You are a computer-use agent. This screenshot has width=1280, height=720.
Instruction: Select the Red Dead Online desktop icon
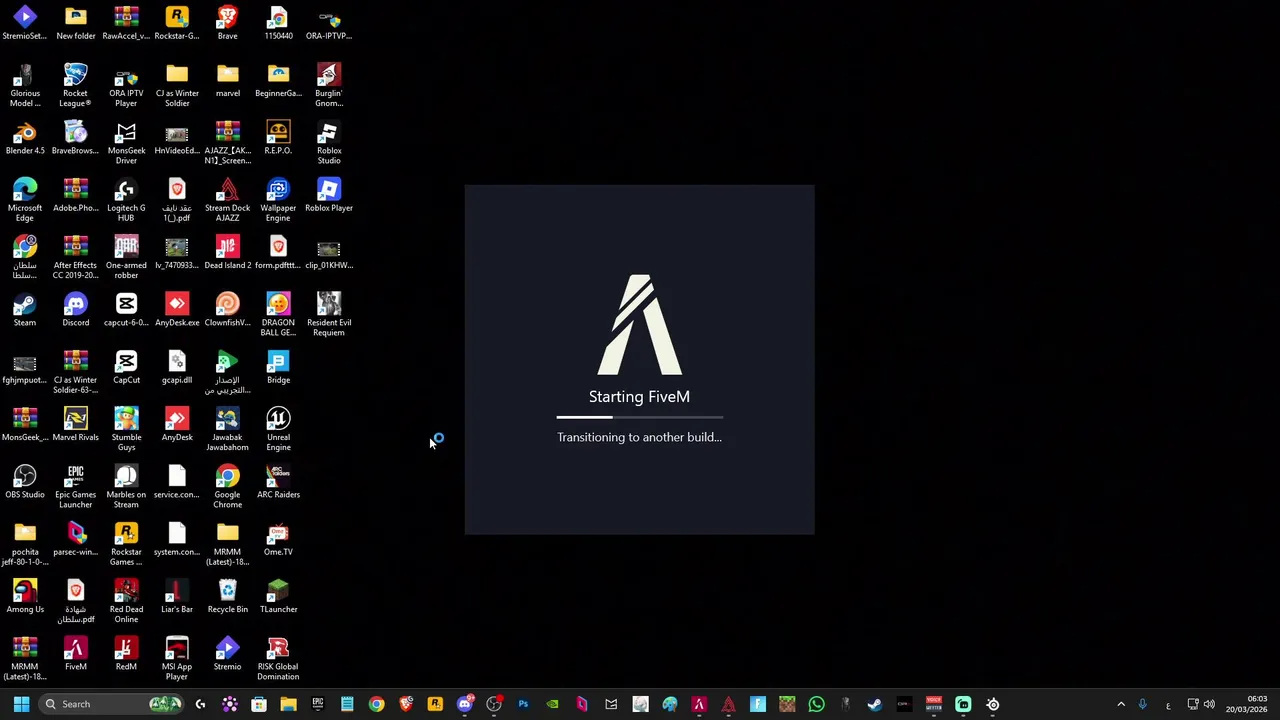coord(126,602)
